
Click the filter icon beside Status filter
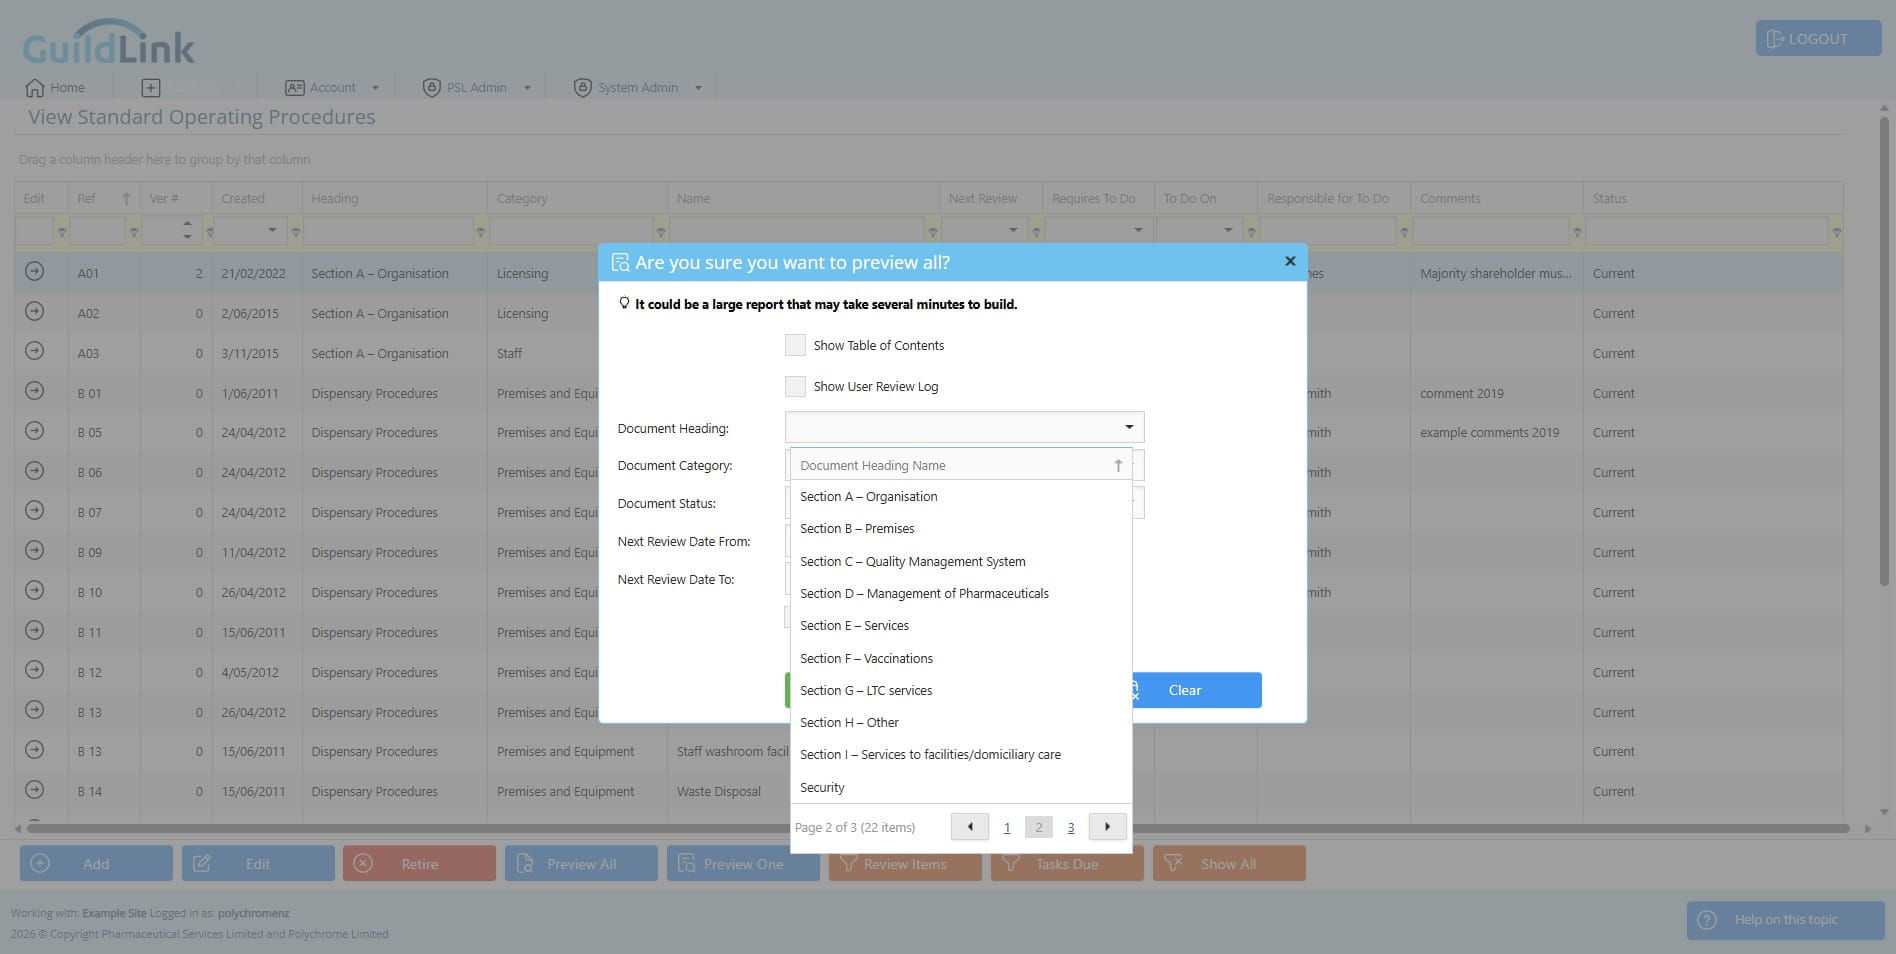click(1836, 232)
